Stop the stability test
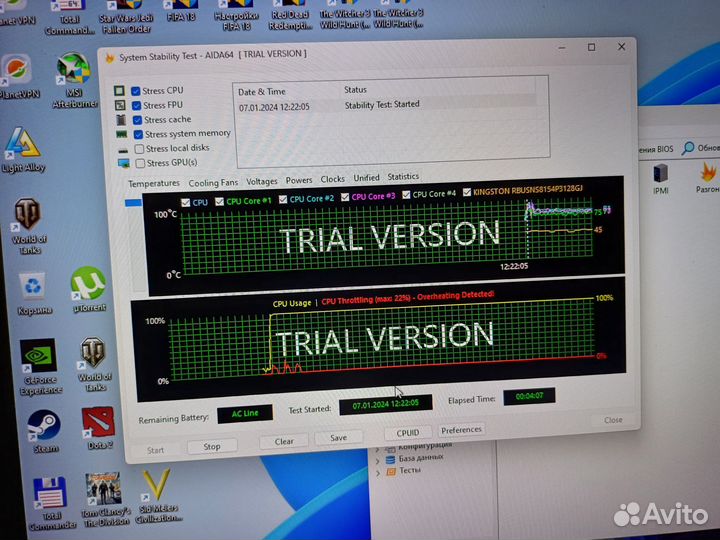The width and height of the screenshot is (720, 540). click(x=212, y=446)
